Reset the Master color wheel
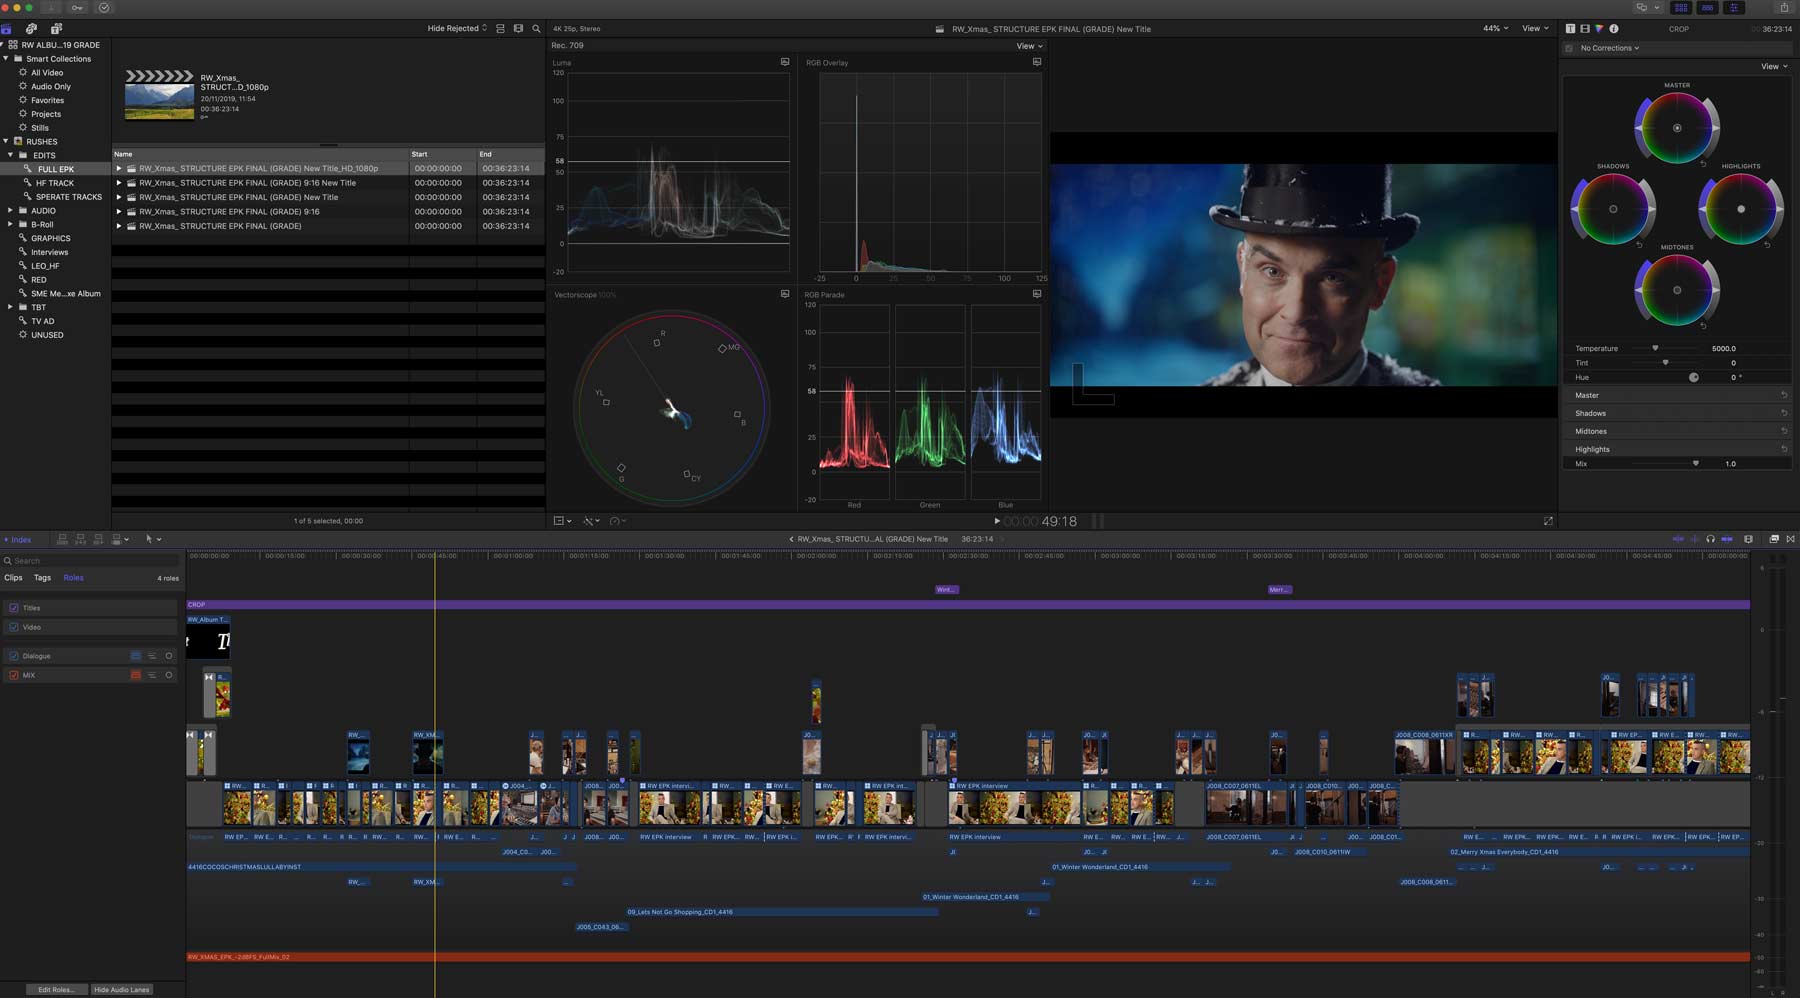1800x998 pixels. (1703, 163)
